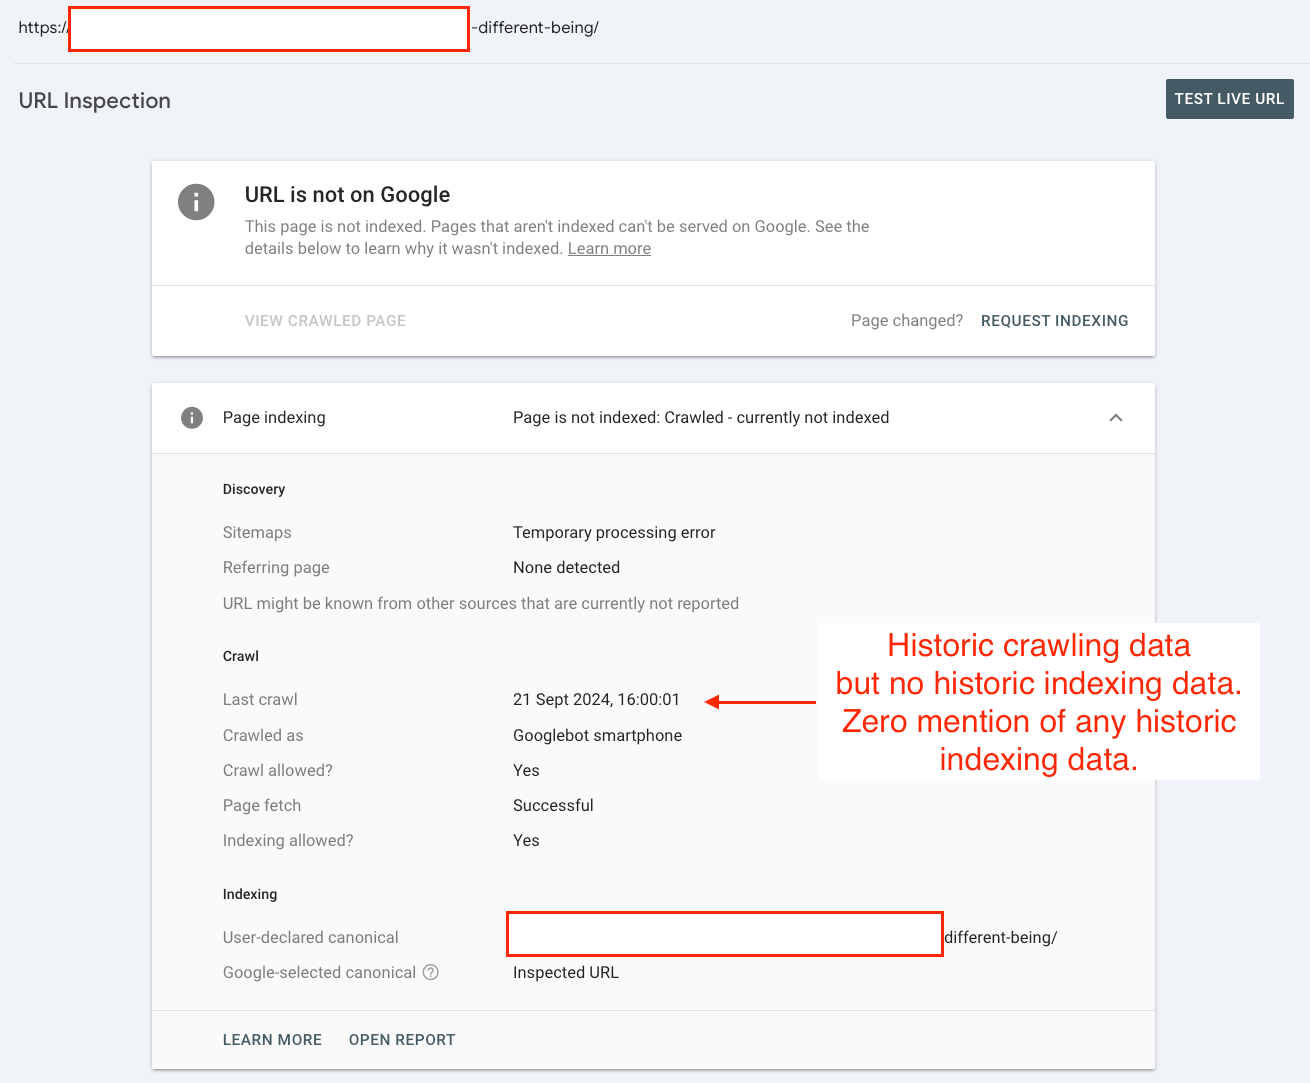Click help icon next to Google-selected canonical
This screenshot has height=1083, width=1310.
pos(431,972)
